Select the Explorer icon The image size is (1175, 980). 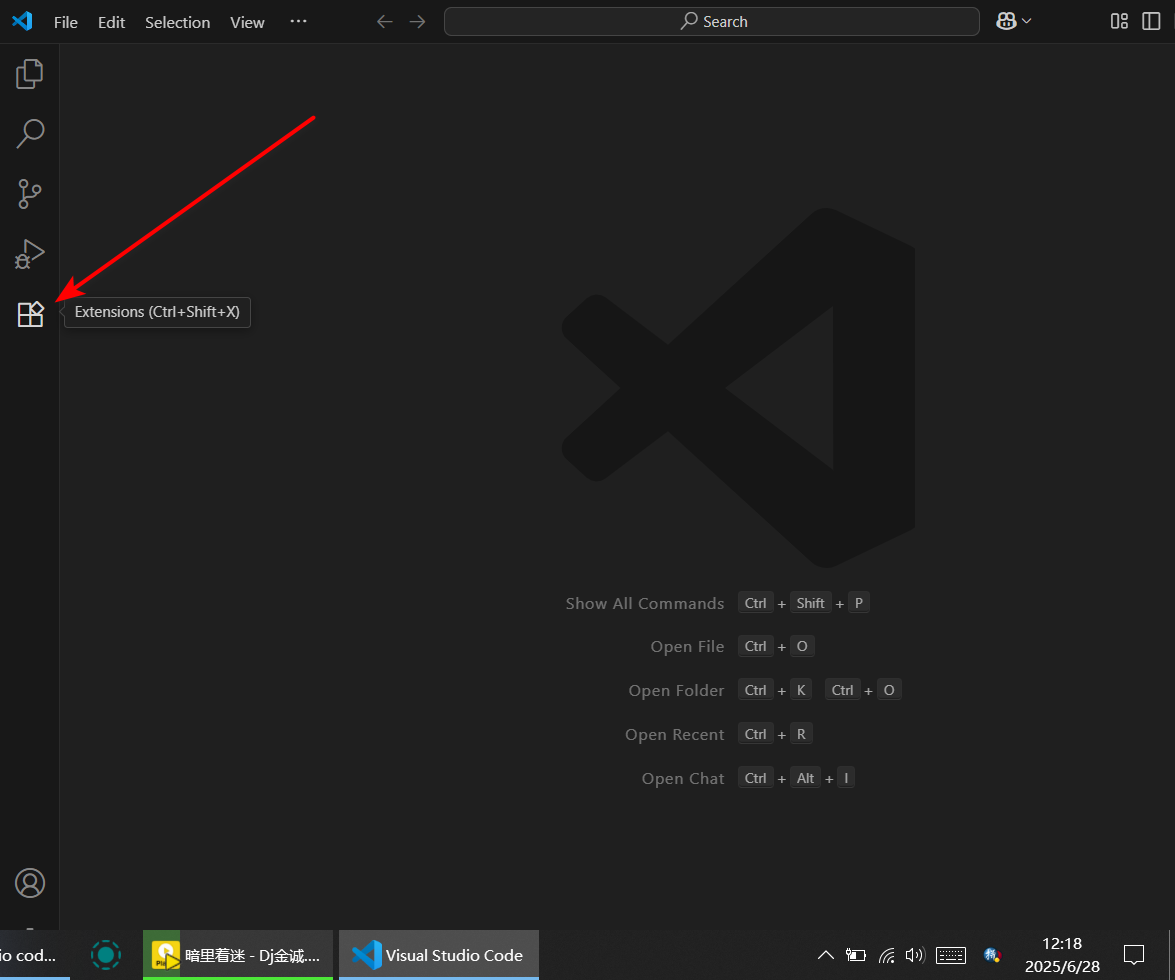pos(30,73)
